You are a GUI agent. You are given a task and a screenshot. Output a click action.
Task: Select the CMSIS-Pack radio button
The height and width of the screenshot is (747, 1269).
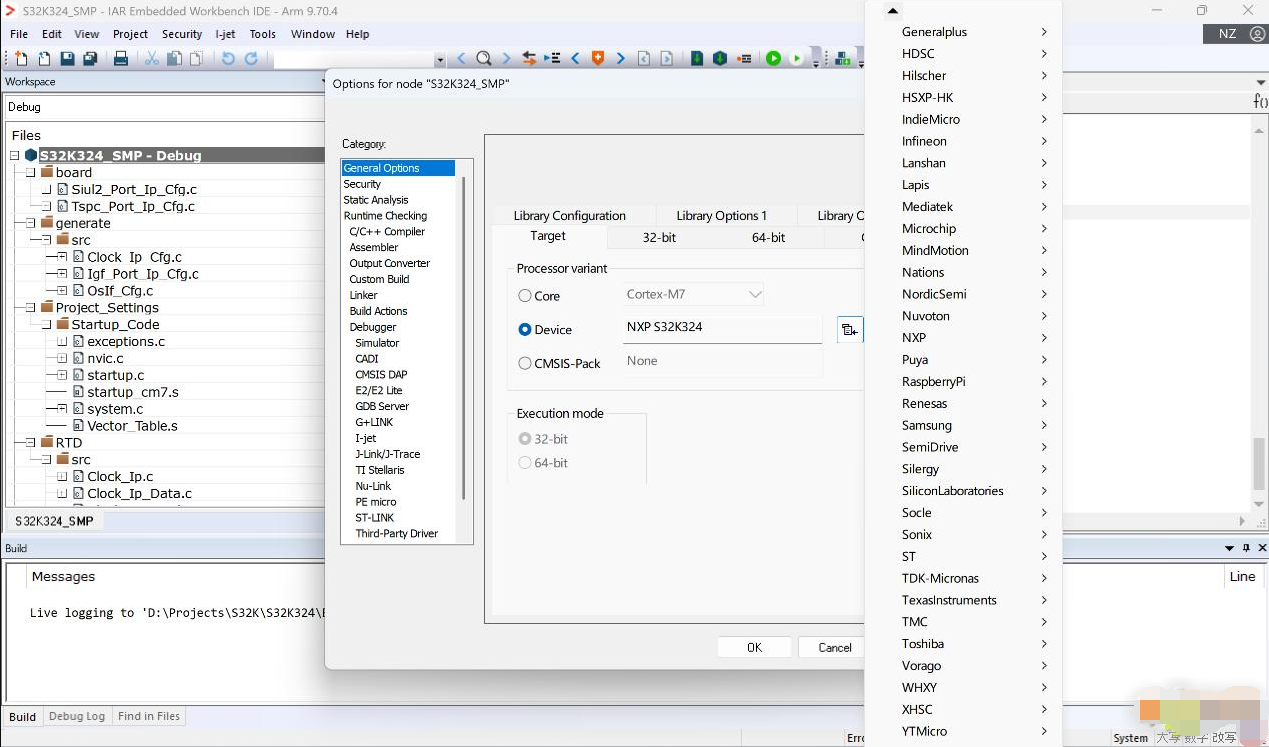[x=525, y=363]
